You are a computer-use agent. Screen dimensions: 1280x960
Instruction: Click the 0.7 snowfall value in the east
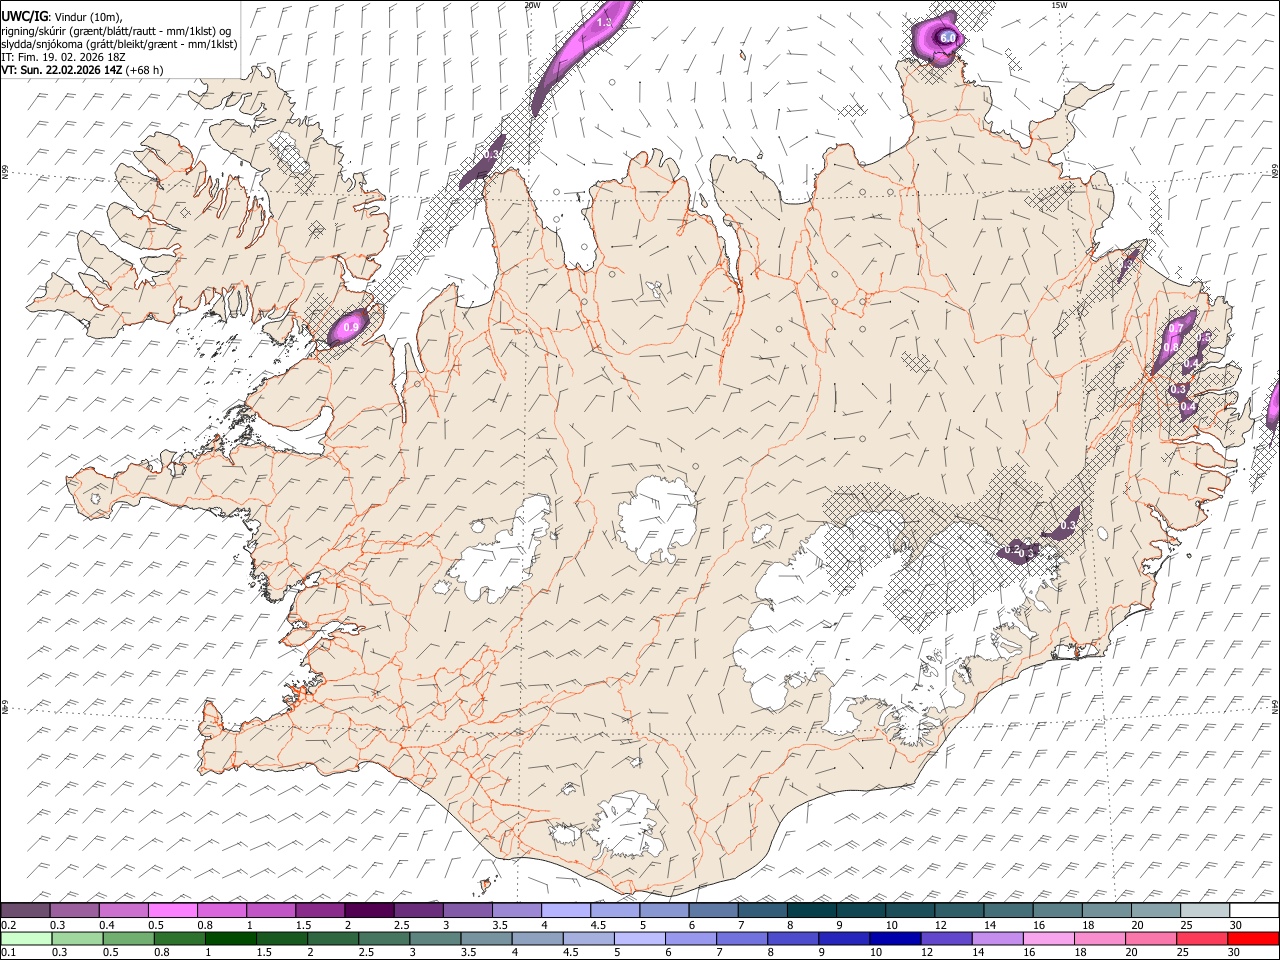coord(1176,328)
